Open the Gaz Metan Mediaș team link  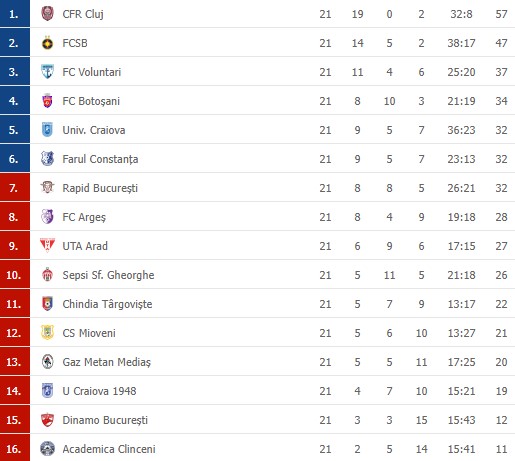tap(107, 362)
